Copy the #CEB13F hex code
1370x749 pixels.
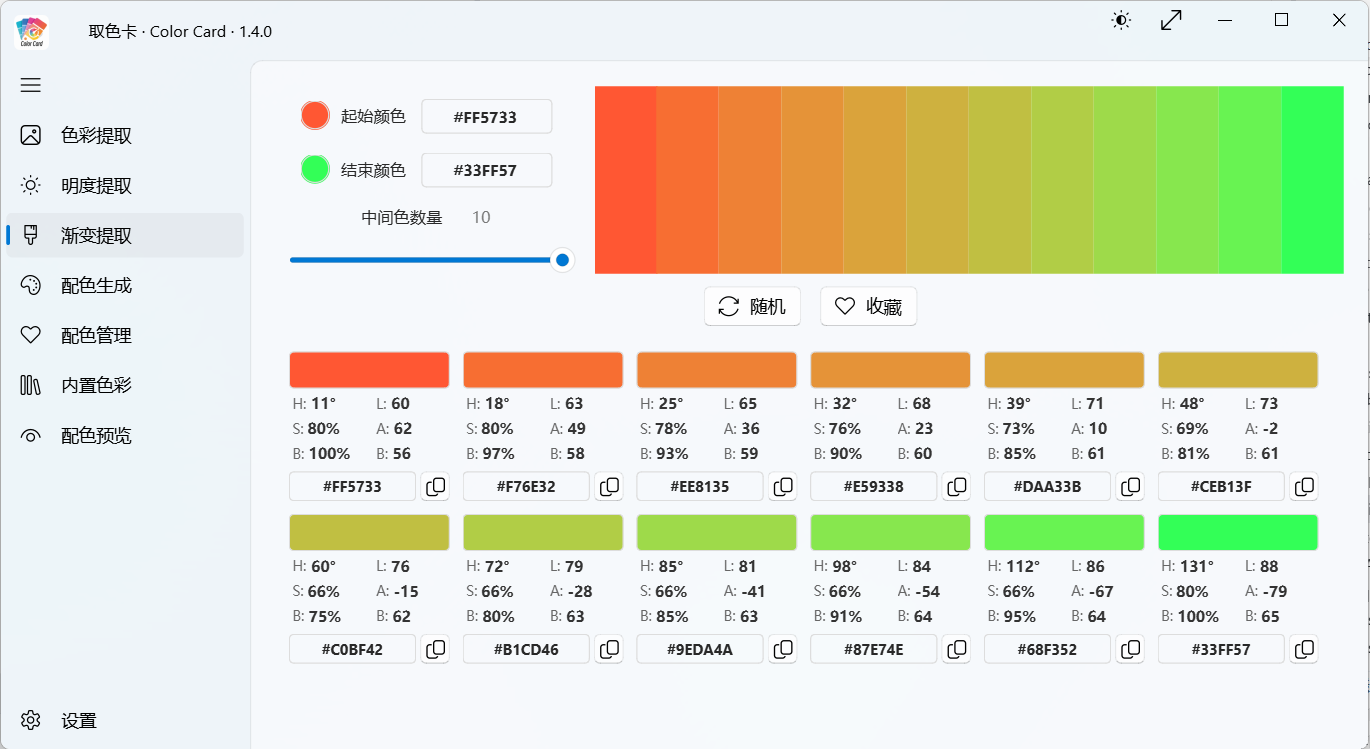point(1304,487)
